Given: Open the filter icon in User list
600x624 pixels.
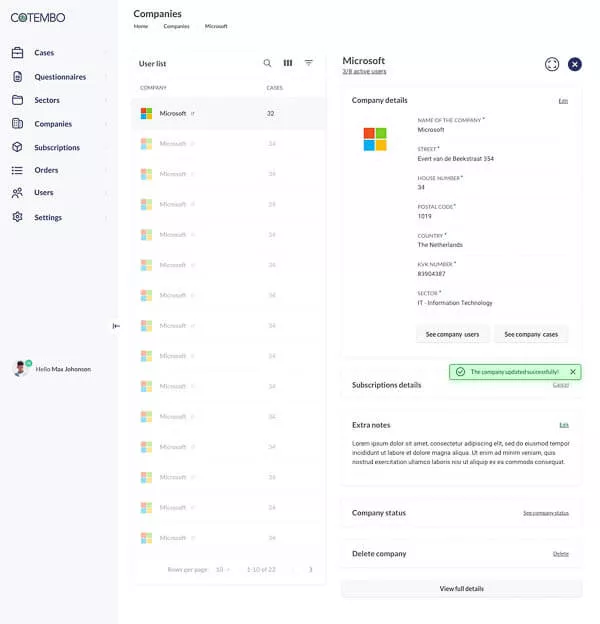Looking at the screenshot, I should 308,62.
